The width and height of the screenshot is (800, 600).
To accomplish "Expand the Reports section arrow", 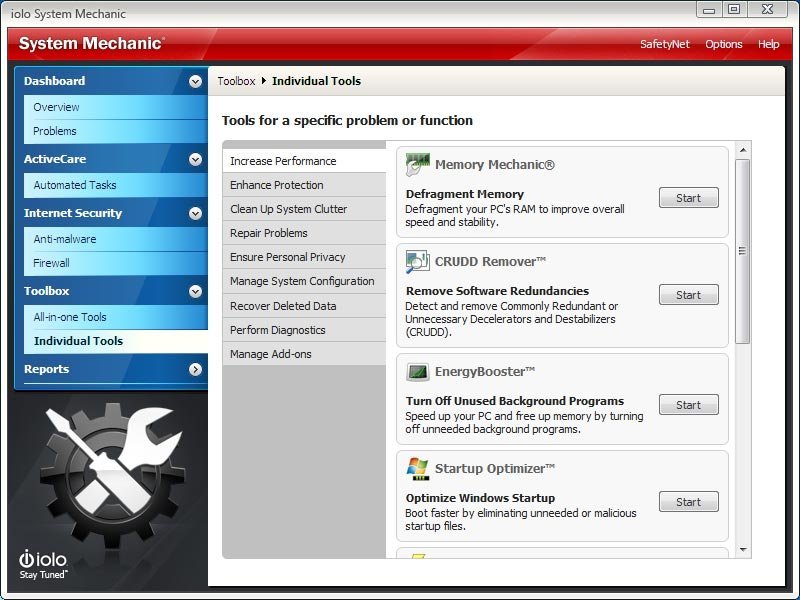I will (195, 369).
